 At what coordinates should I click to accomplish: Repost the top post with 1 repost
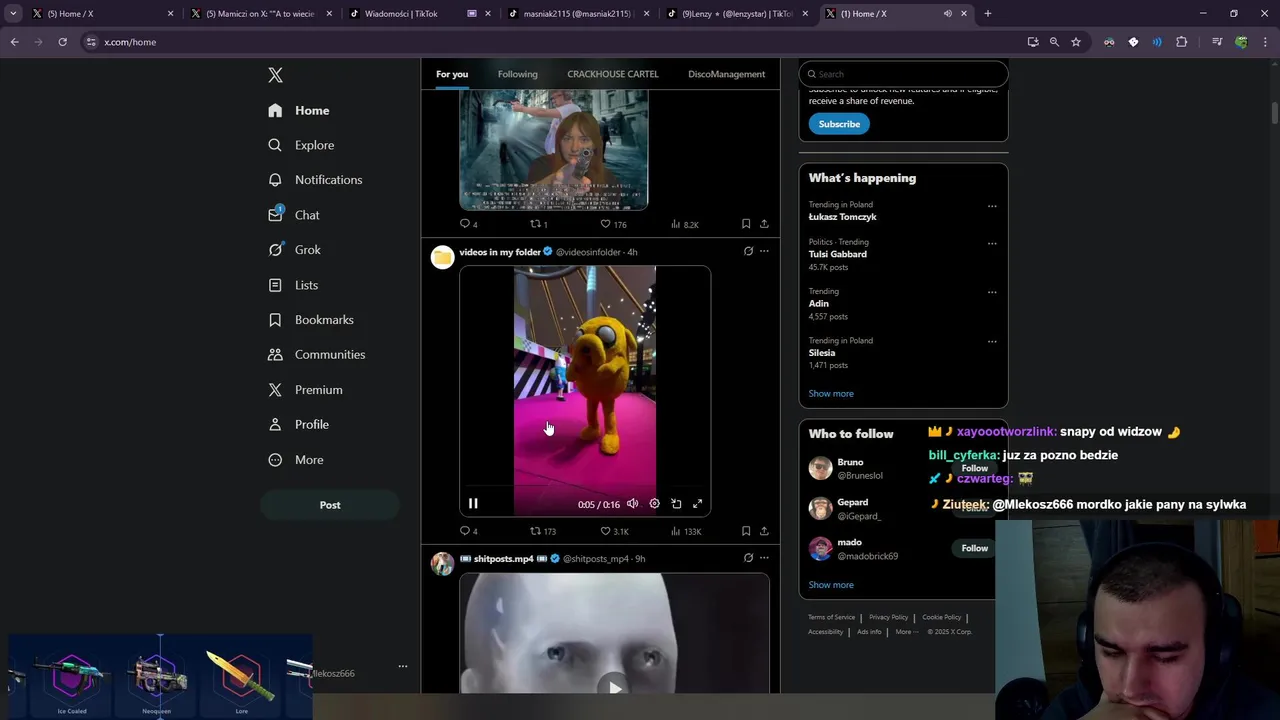tap(538, 224)
